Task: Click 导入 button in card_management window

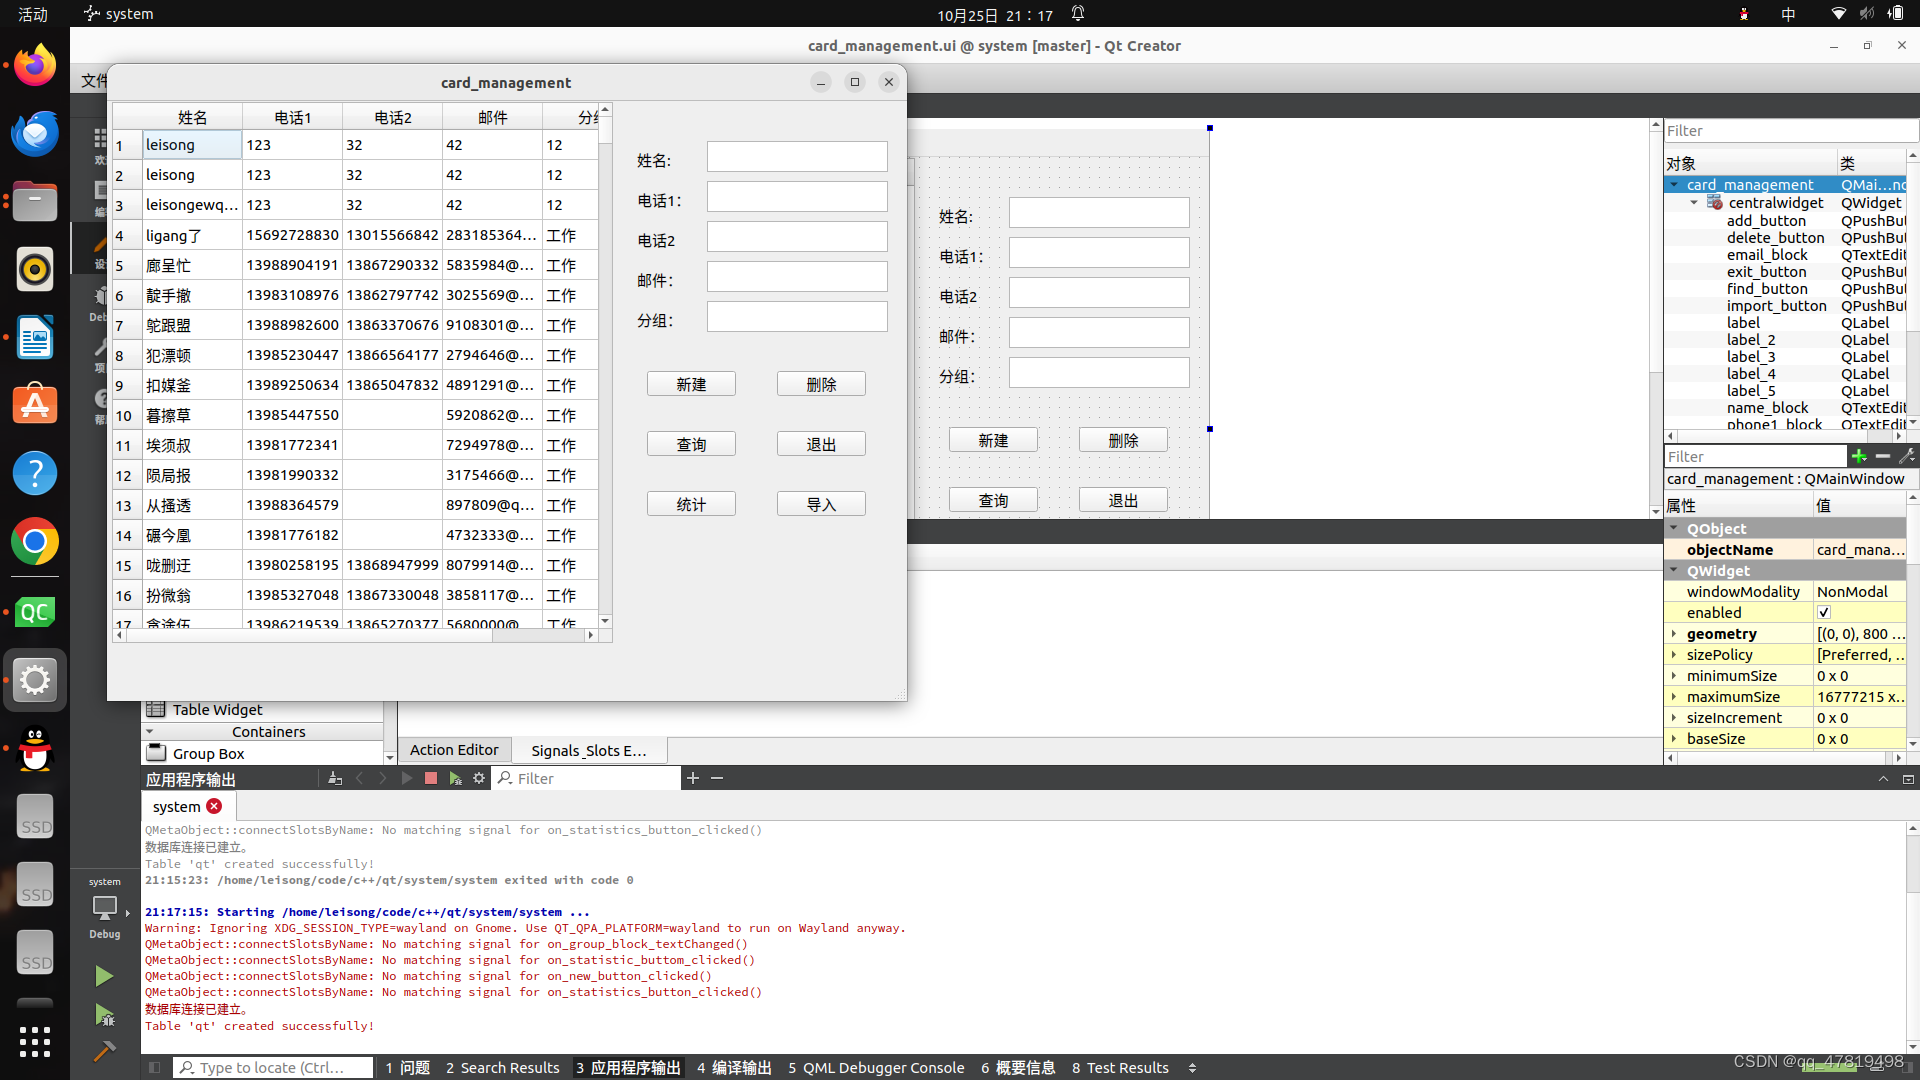Action: pyautogui.click(x=821, y=504)
